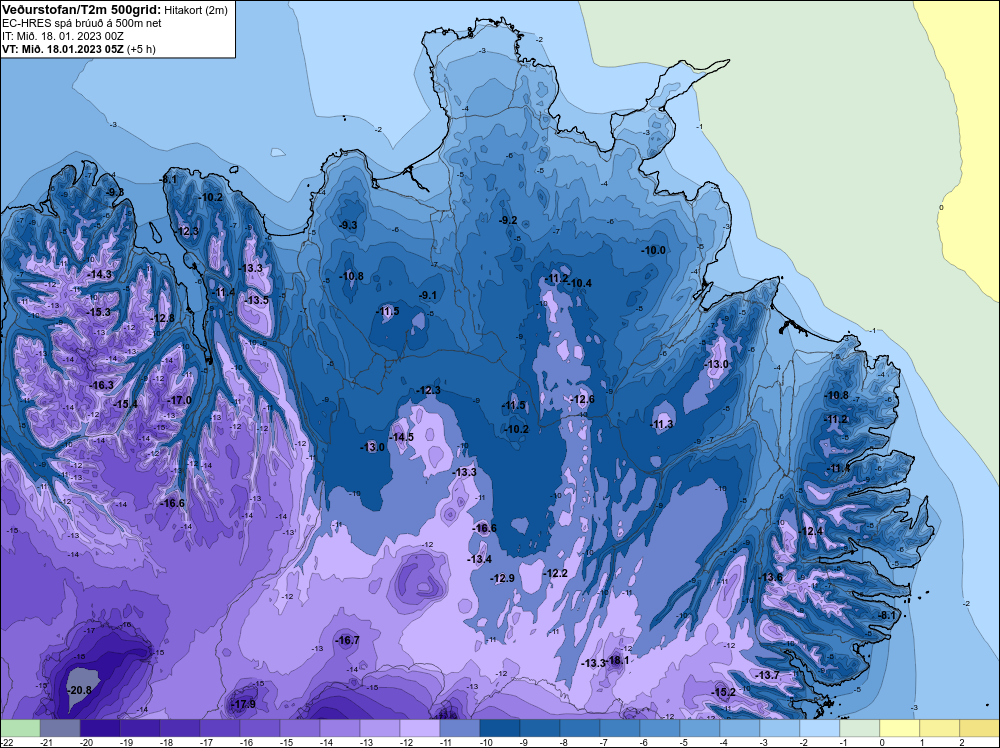Click the valid time 'VT: Mið. 18.01.2023 05Z'

pyautogui.click(x=63, y=49)
